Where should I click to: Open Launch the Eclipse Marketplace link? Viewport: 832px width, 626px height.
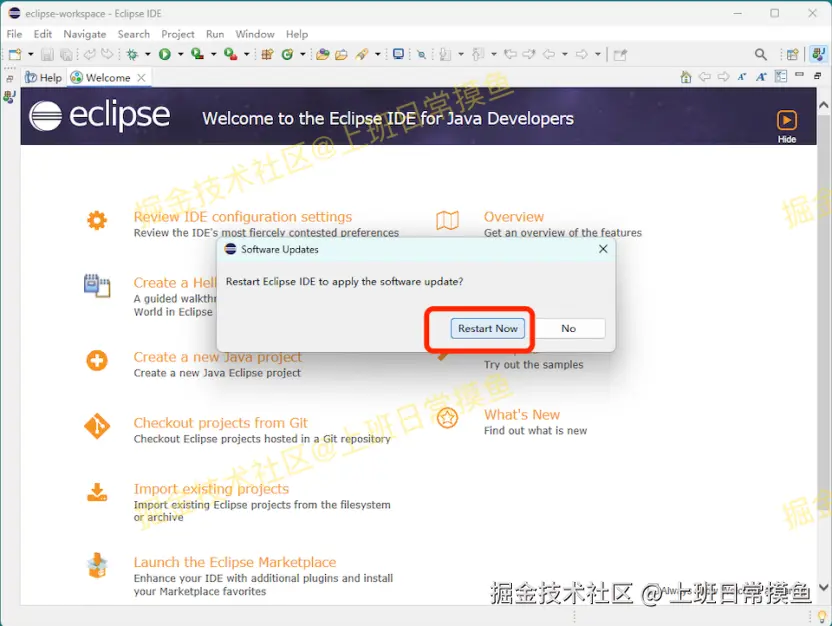[235, 561]
